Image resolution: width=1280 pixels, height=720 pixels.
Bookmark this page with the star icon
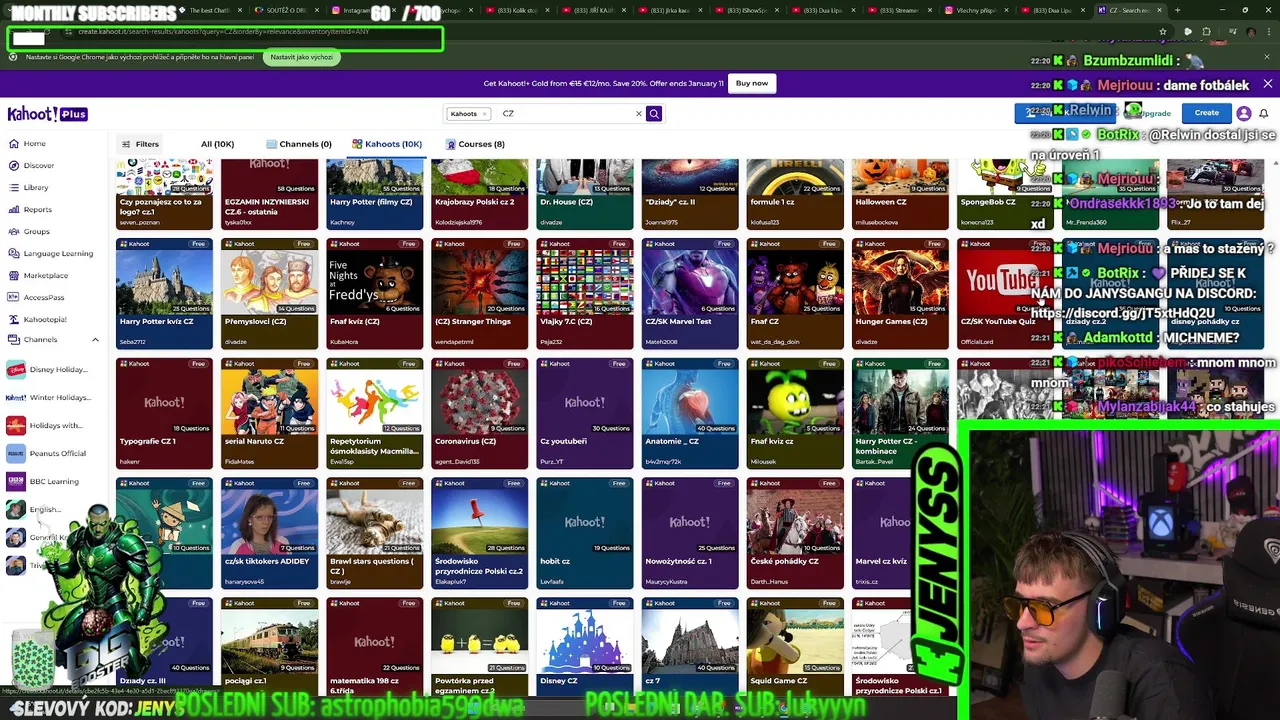pyautogui.click(x=1163, y=32)
